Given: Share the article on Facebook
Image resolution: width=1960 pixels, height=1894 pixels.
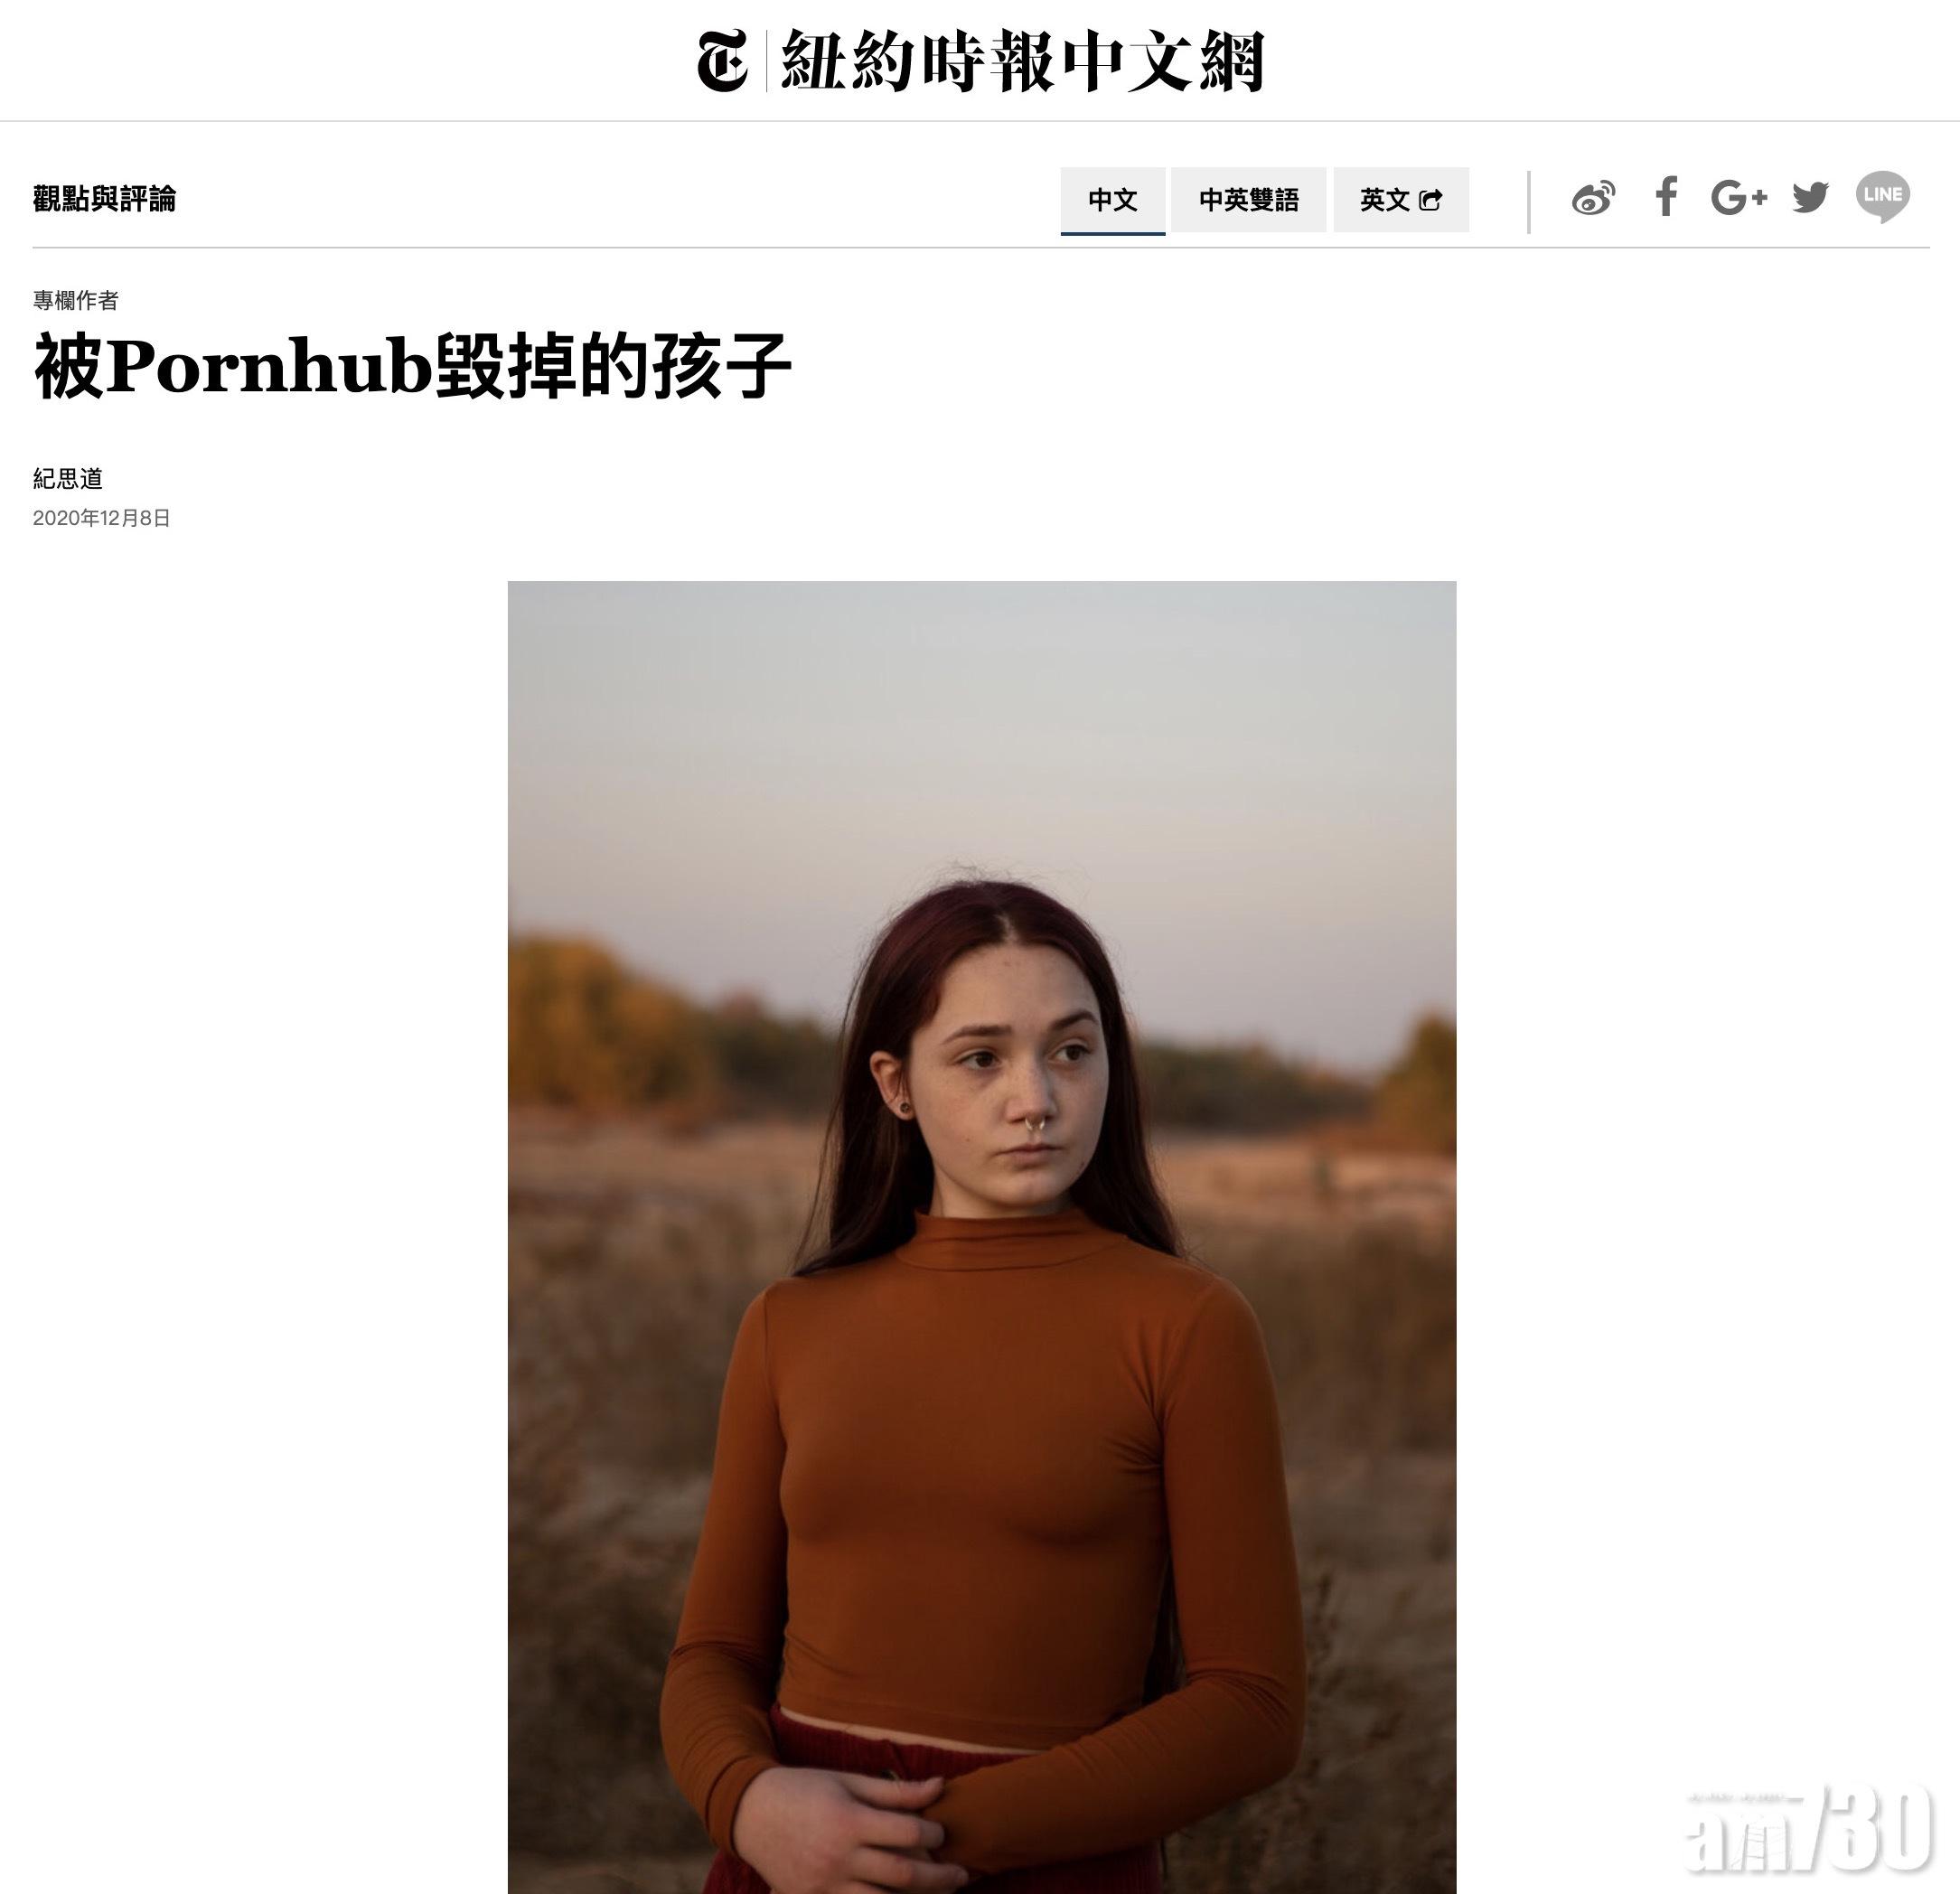Looking at the screenshot, I should 1666,196.
